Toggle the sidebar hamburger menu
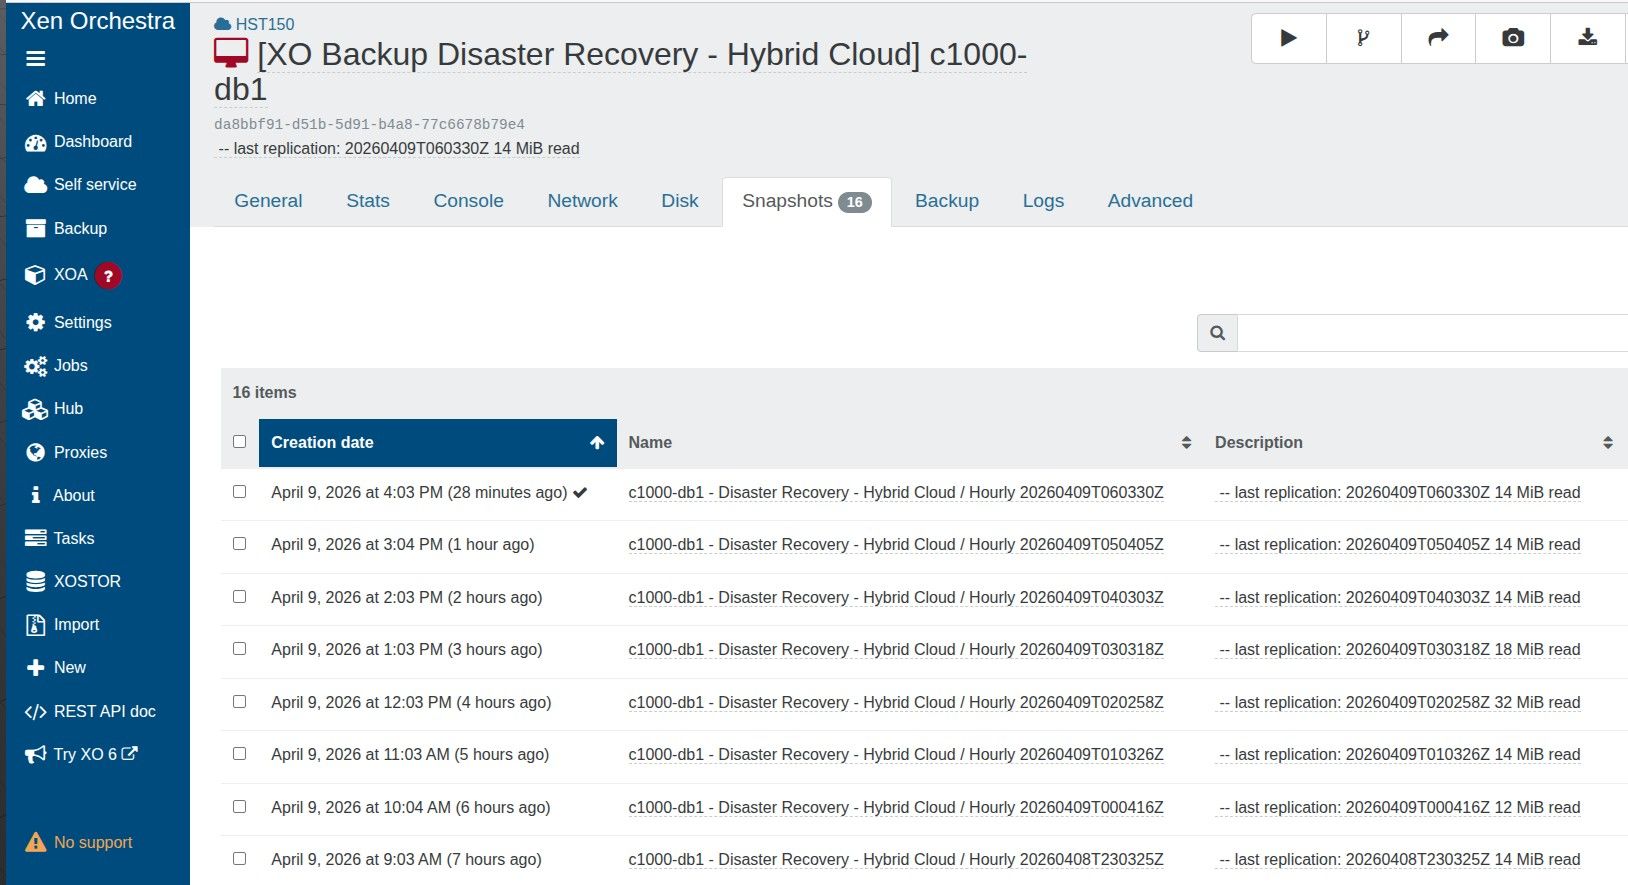Screen dimensions: 1628x885 pos(36,59)
